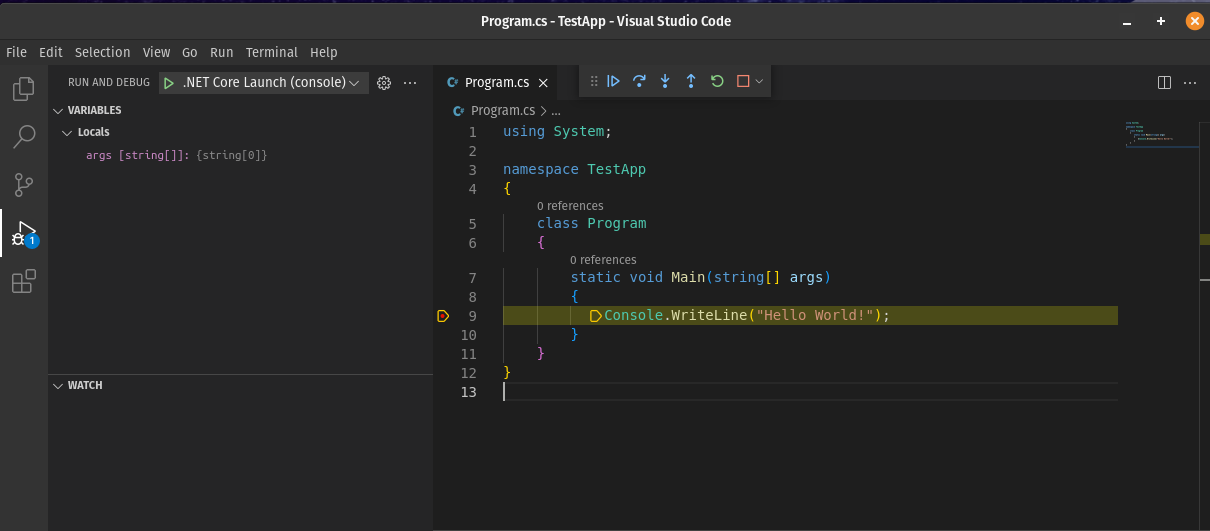Split the editor to the right
The width and height of the screenshot is (1210, 531).
point(1164,82)
